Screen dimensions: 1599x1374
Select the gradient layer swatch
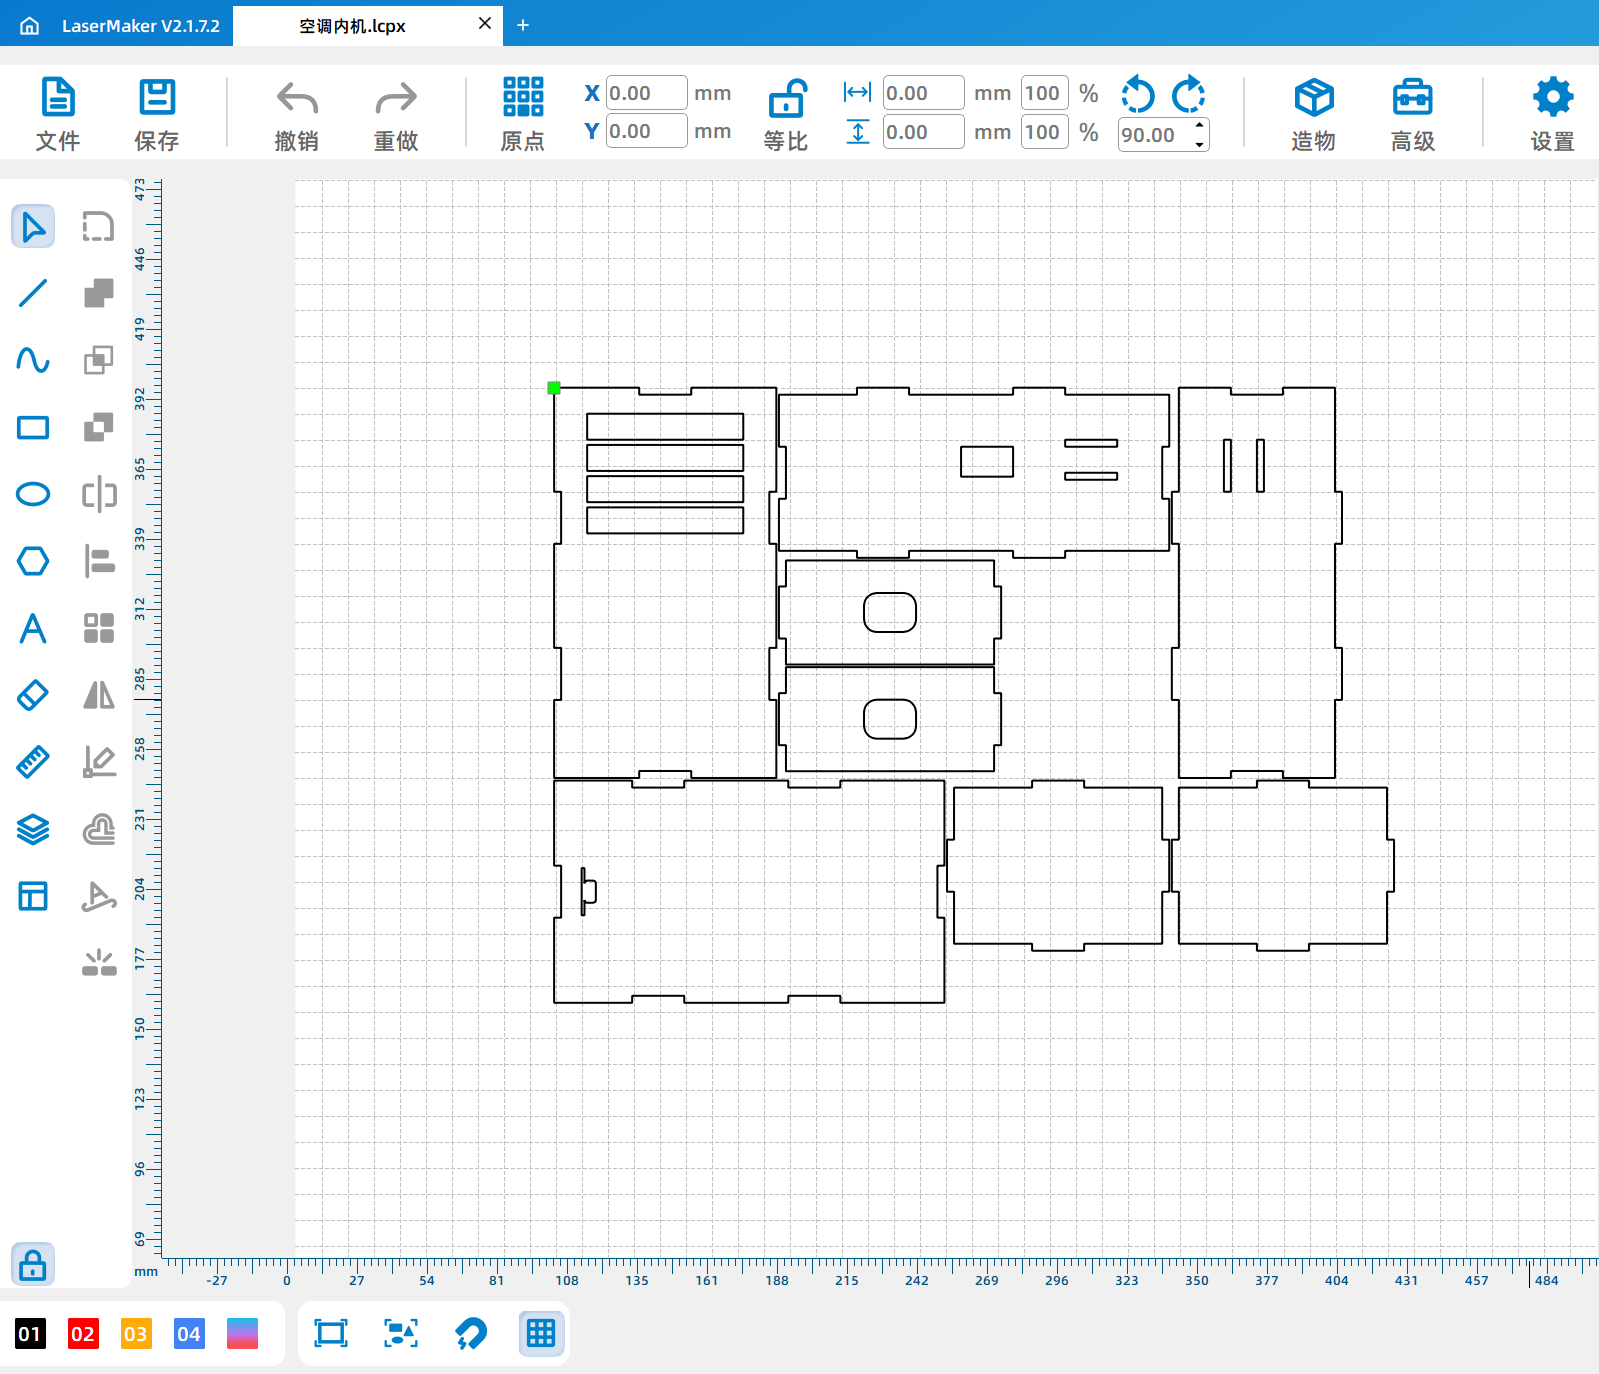pyautogui.click(x=242, y=1333)
